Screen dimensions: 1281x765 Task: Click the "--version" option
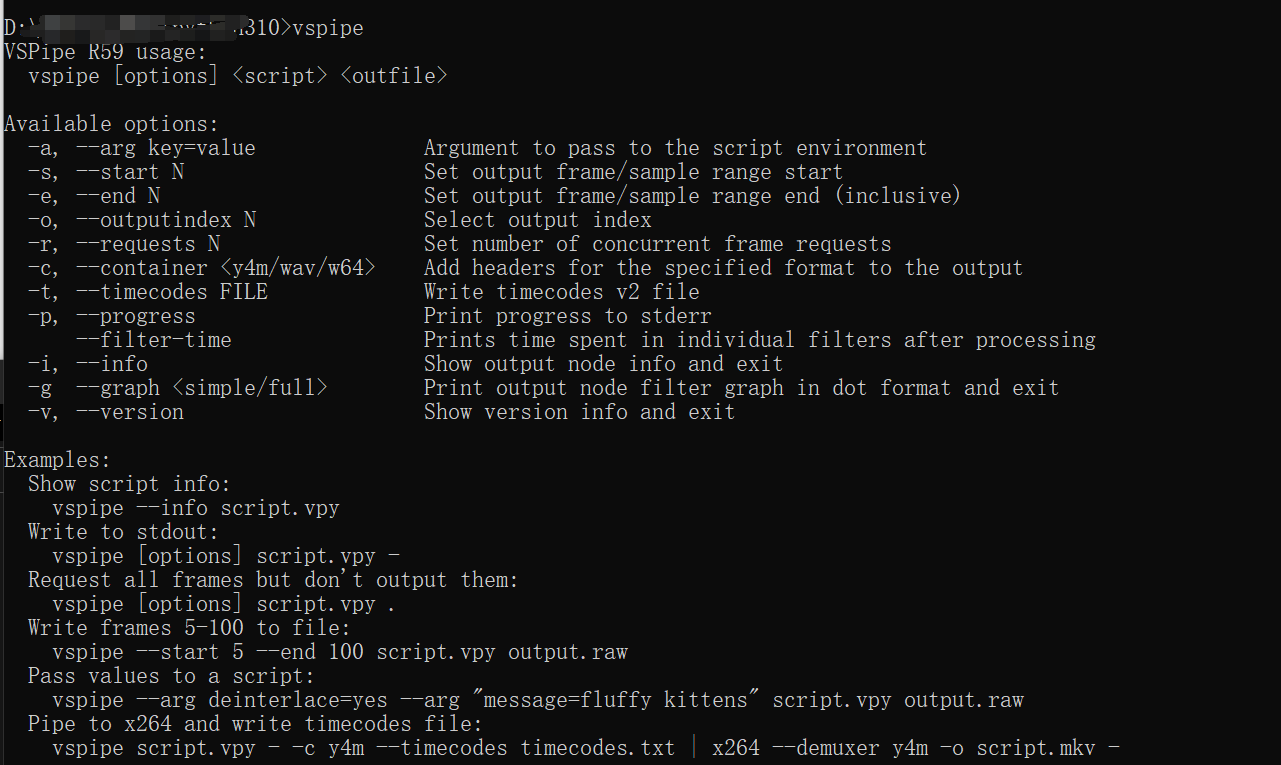129,412
